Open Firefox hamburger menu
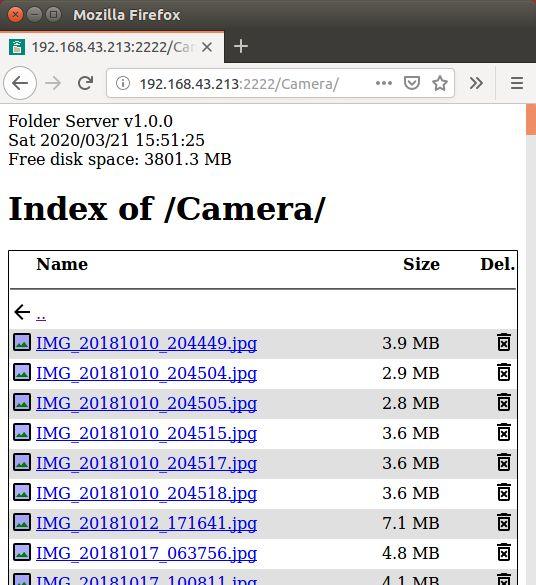 coord(517,83)
